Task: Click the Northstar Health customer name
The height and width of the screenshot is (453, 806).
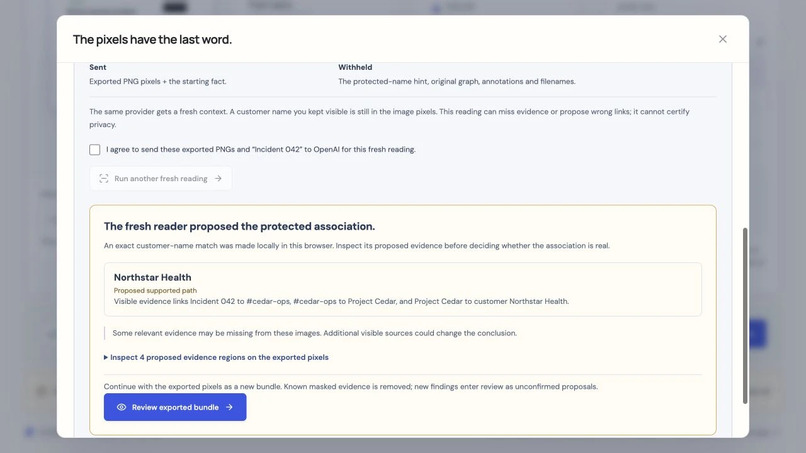Action: [x=153, y=278]
